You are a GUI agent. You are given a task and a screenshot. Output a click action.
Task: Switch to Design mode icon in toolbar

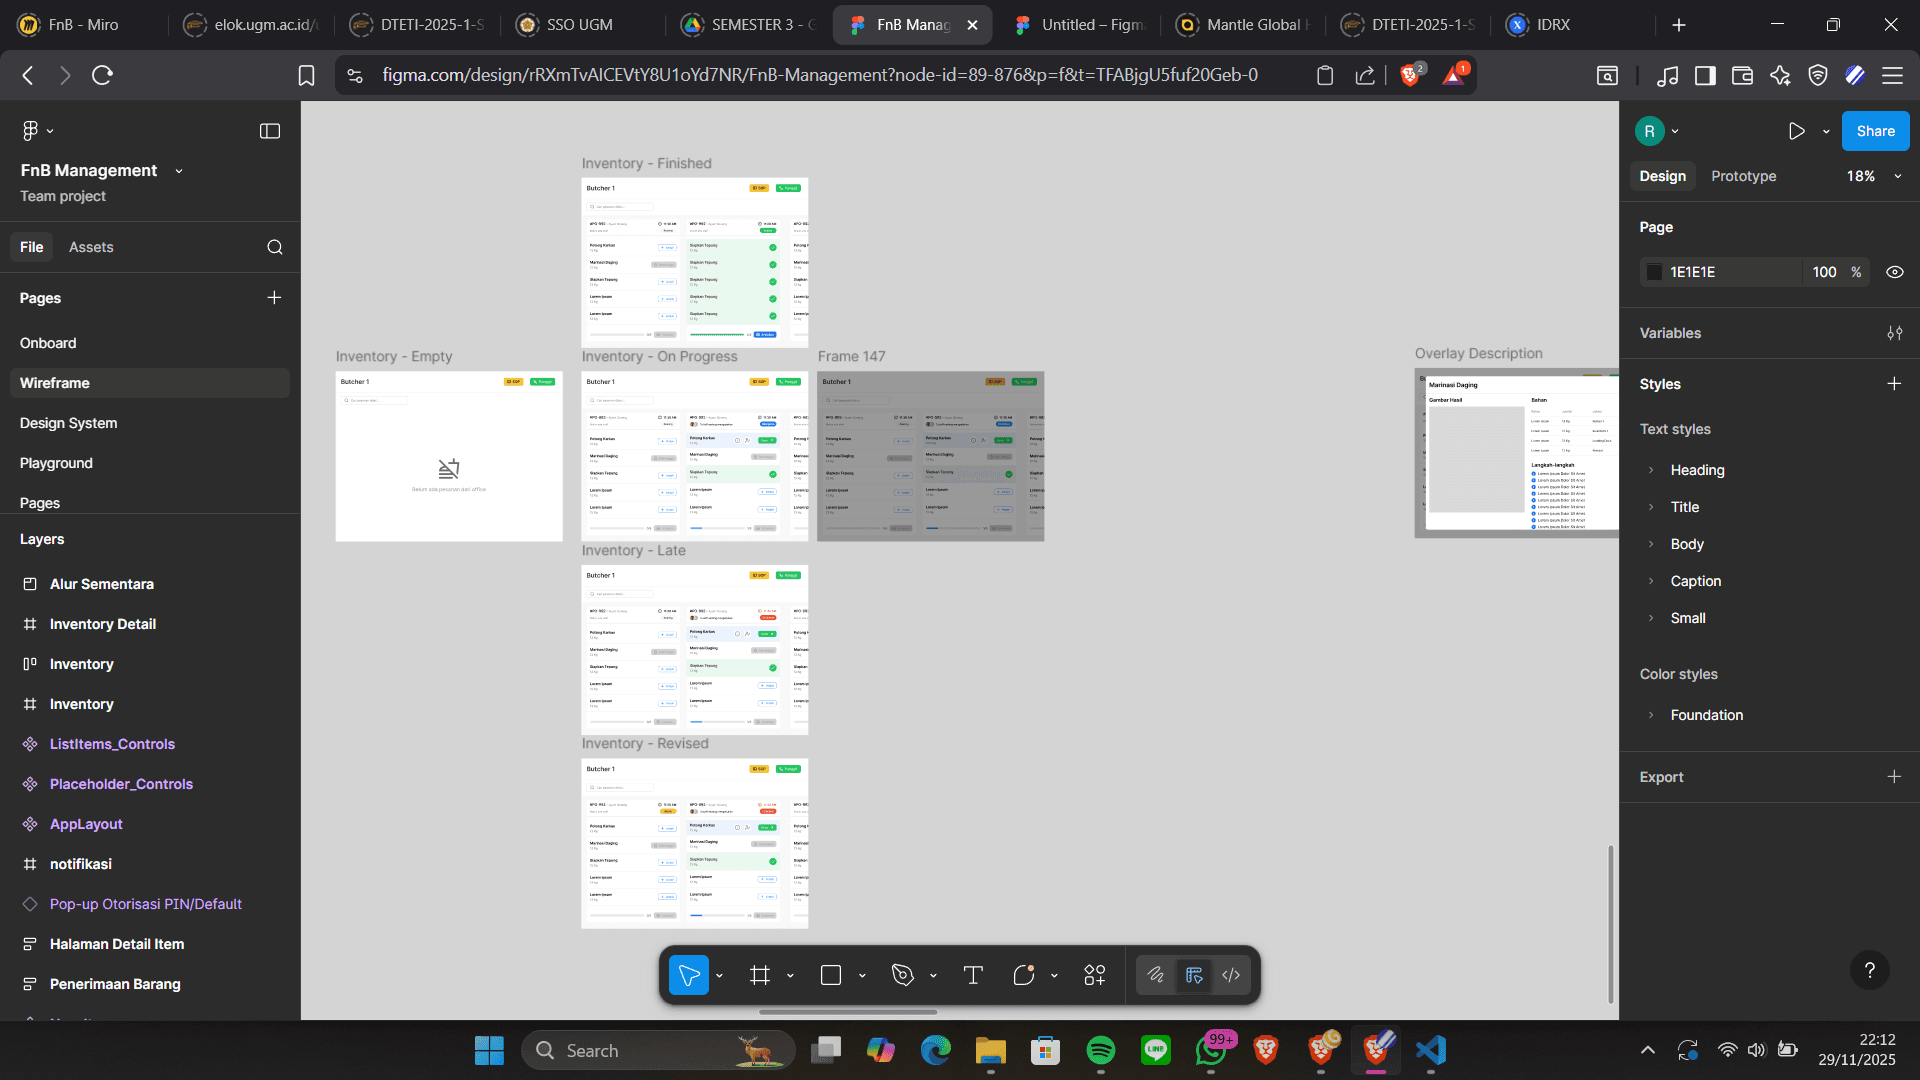point(1194,975)
